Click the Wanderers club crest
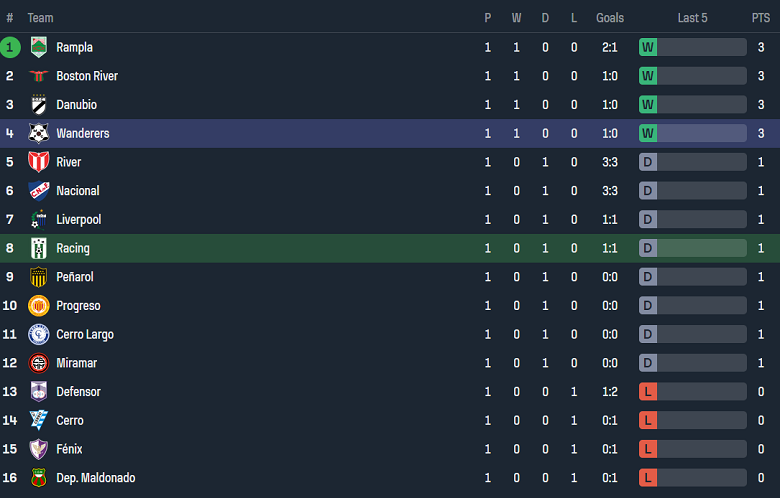The image size is (780, 498). pyautogui.click(x=39, y=133)
